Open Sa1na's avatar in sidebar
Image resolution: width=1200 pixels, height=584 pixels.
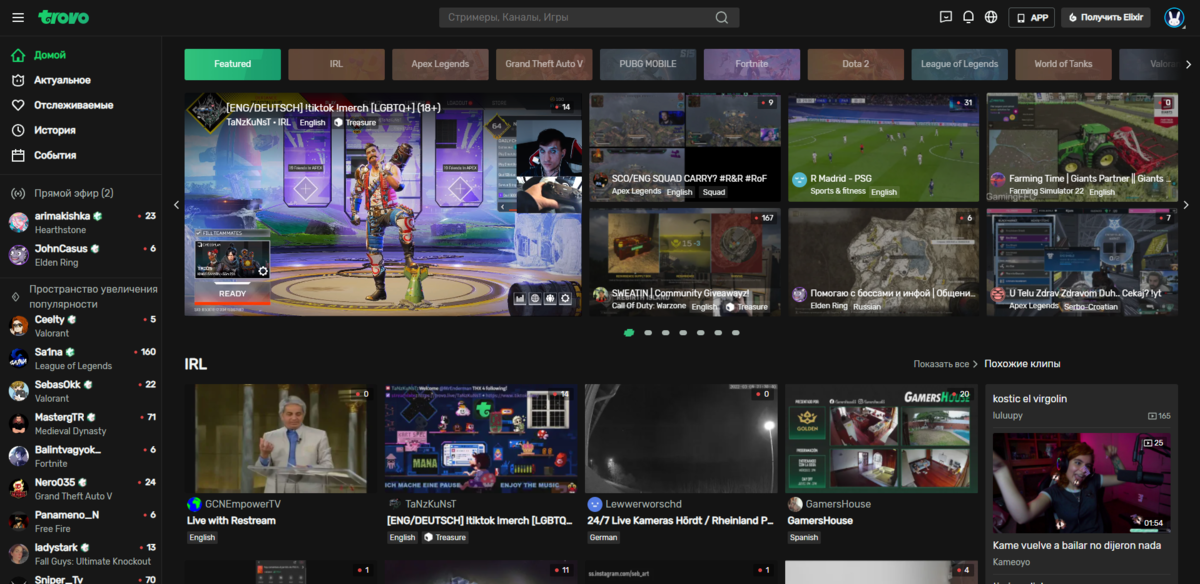tap(19, 358)
